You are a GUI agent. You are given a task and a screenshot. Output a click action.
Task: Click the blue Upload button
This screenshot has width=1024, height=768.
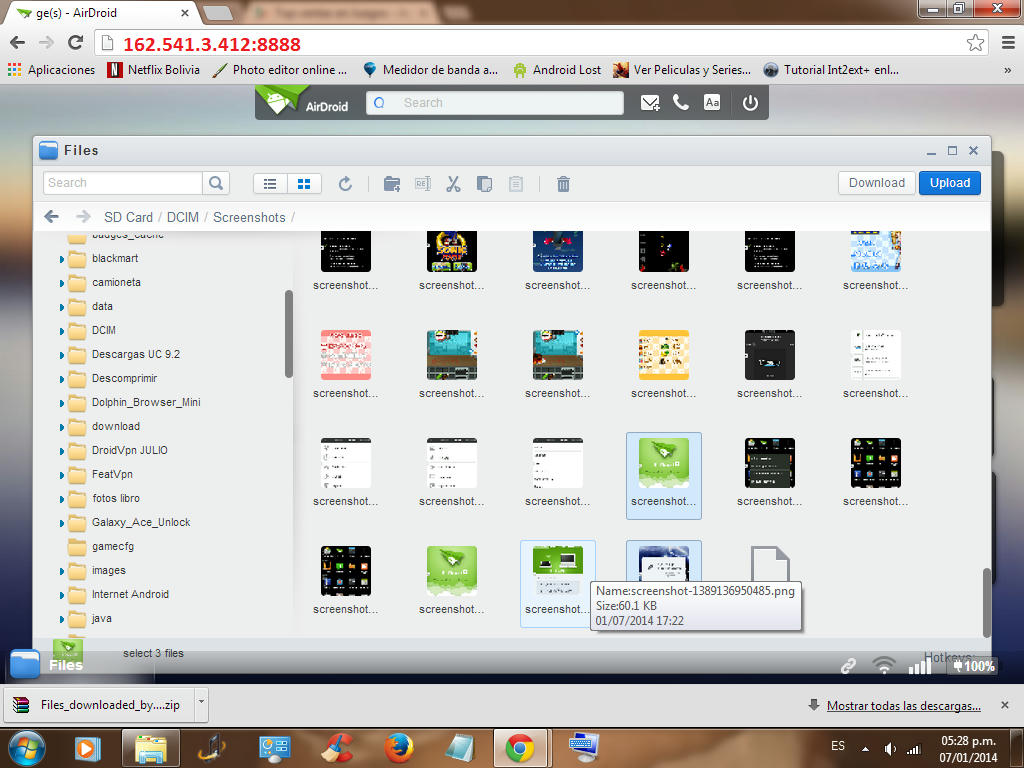coord(949,183)
